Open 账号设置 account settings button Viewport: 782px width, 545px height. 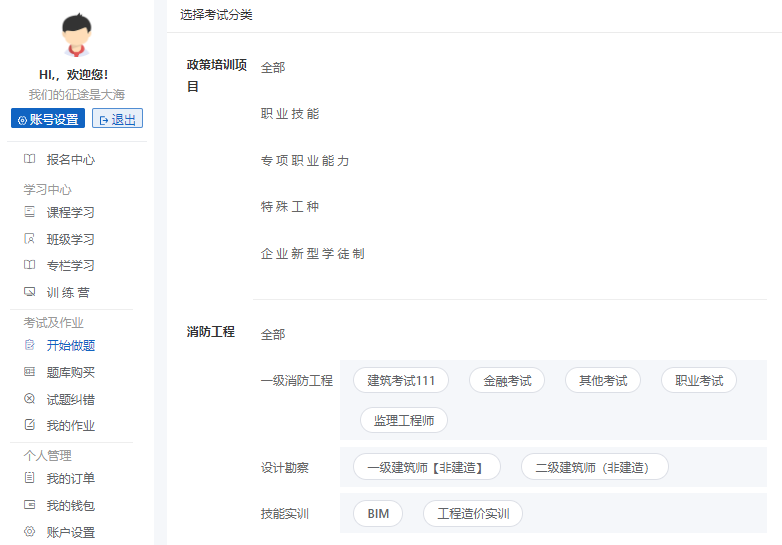[x=48, y=119]
